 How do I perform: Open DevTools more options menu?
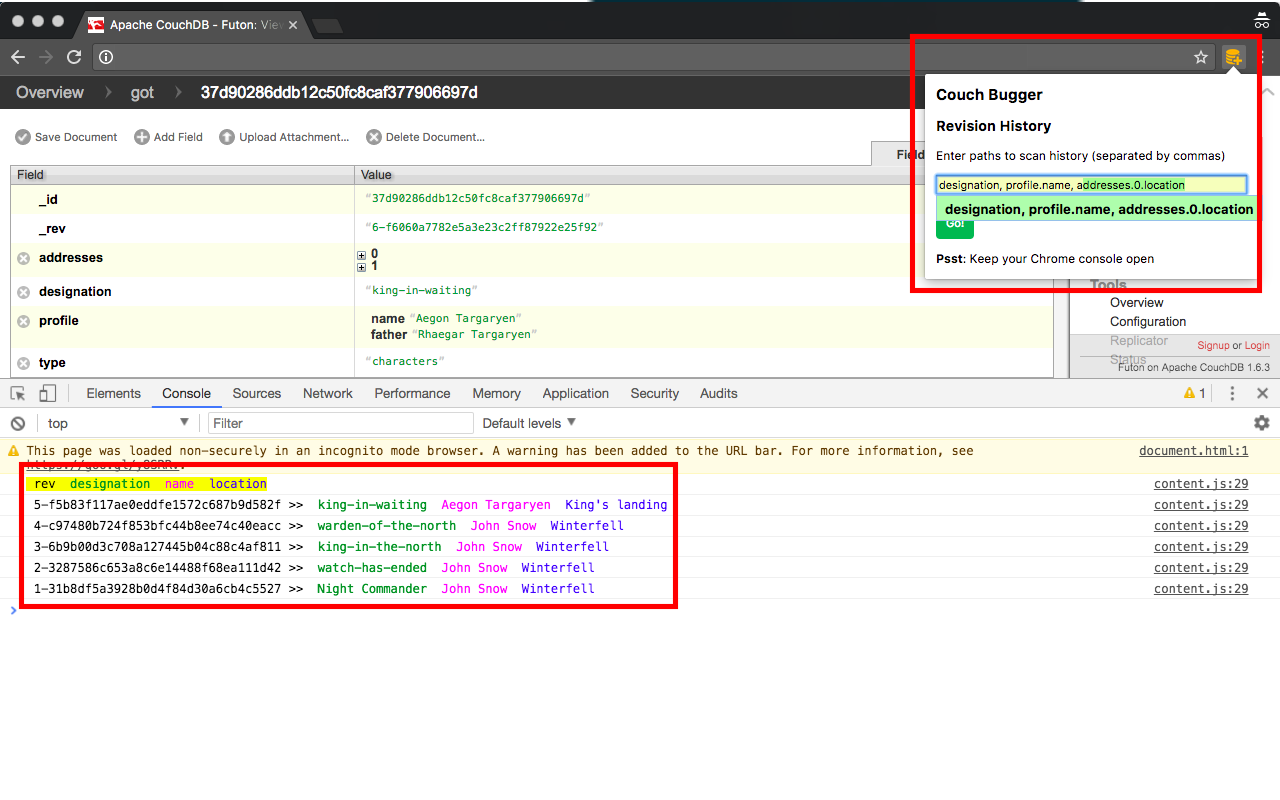[x=1232, y=393]
